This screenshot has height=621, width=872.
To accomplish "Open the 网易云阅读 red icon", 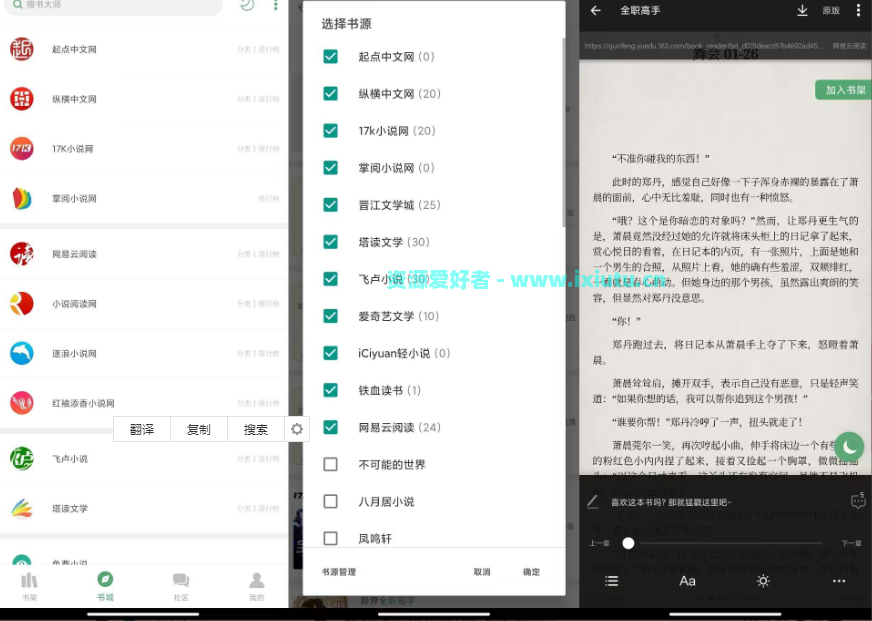I will pyautogui.click(x=22, y=254).
